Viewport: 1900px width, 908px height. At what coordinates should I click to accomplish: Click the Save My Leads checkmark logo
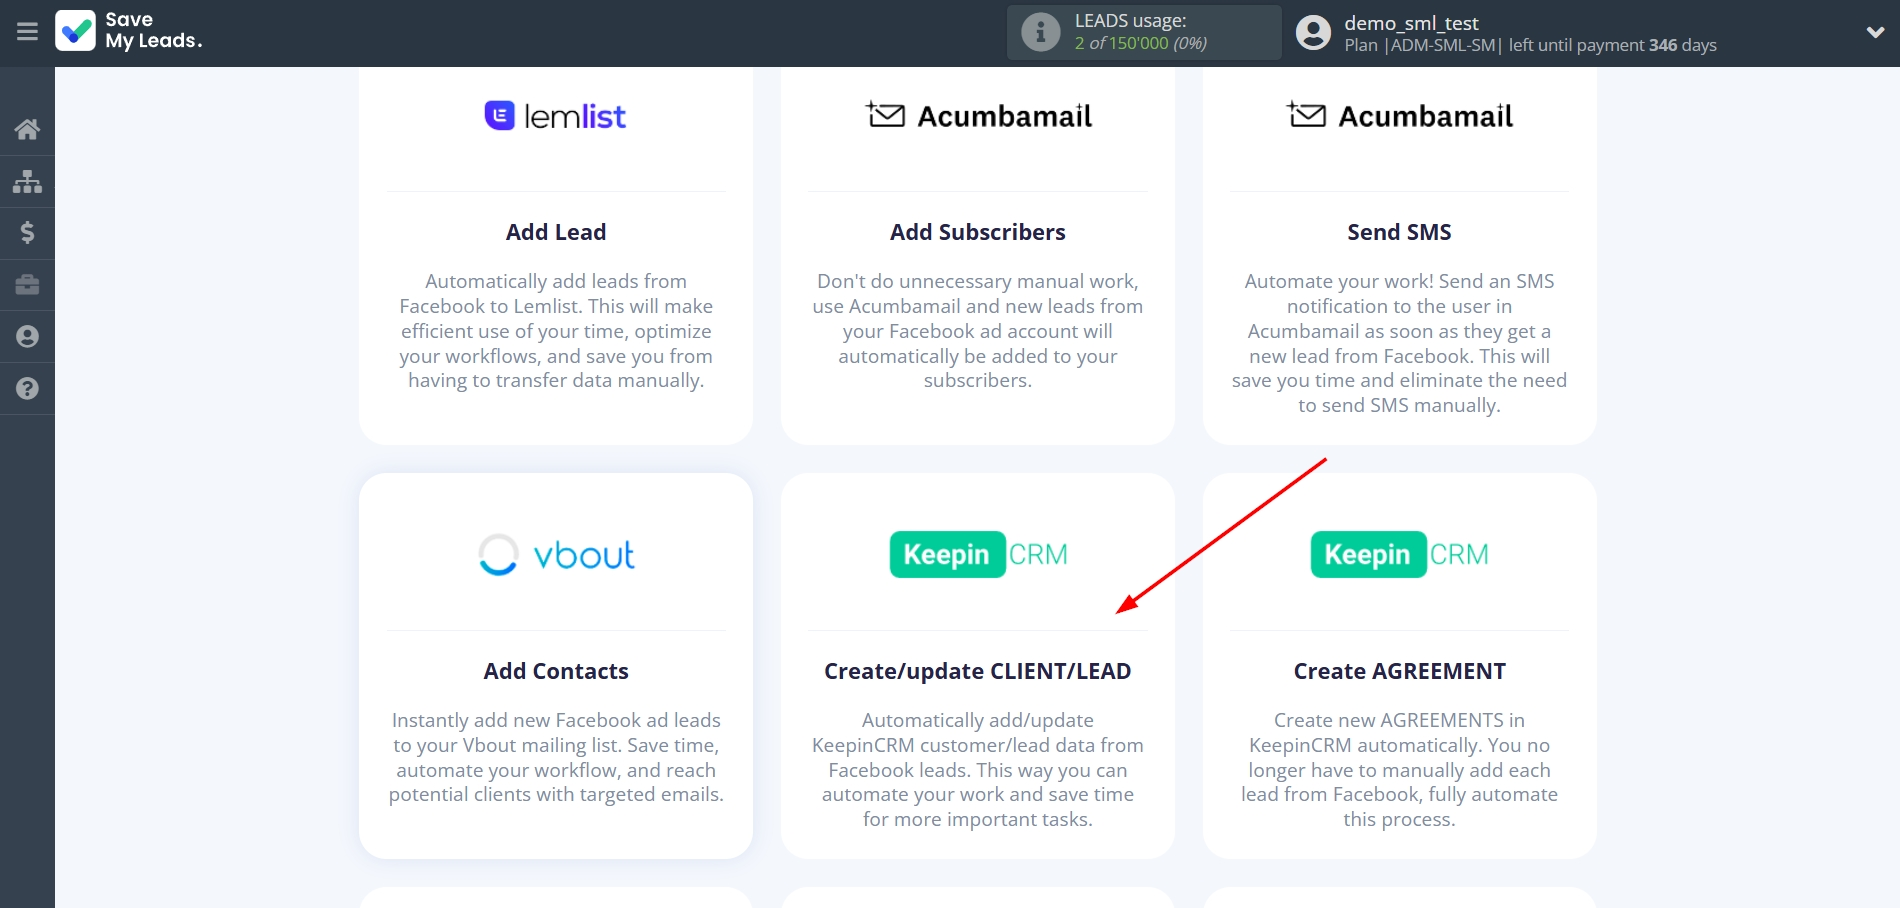pos(76,31)
